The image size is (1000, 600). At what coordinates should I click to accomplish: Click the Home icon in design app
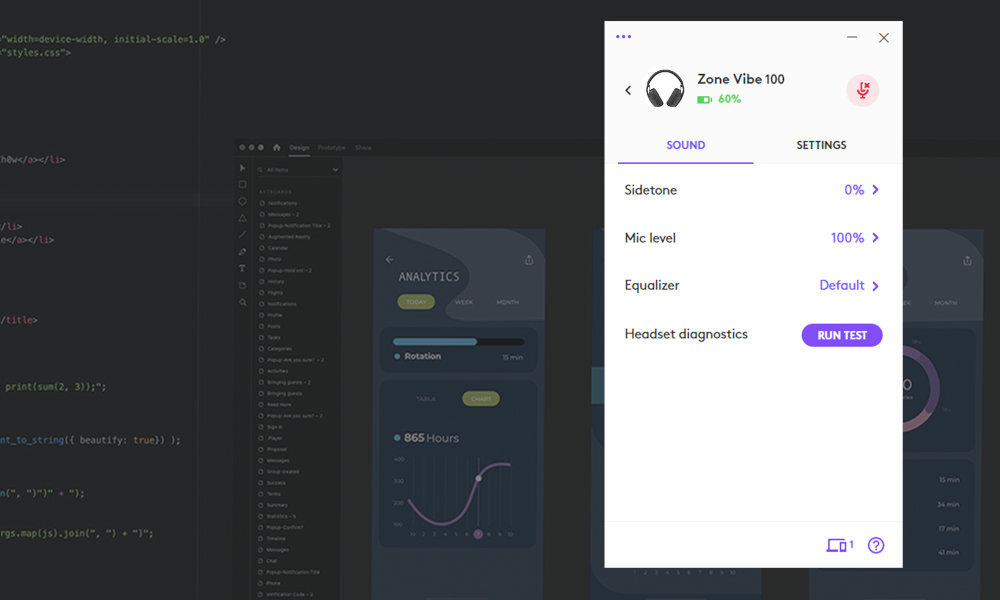276,147
